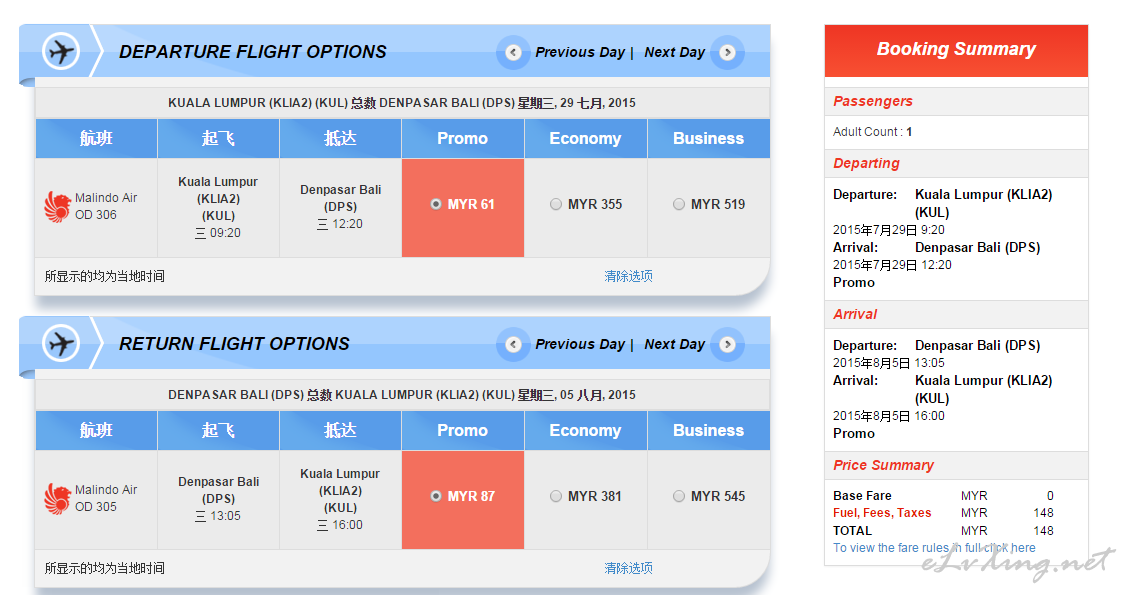Select Promo fare MYR 61 for departure

pos(436,205)
